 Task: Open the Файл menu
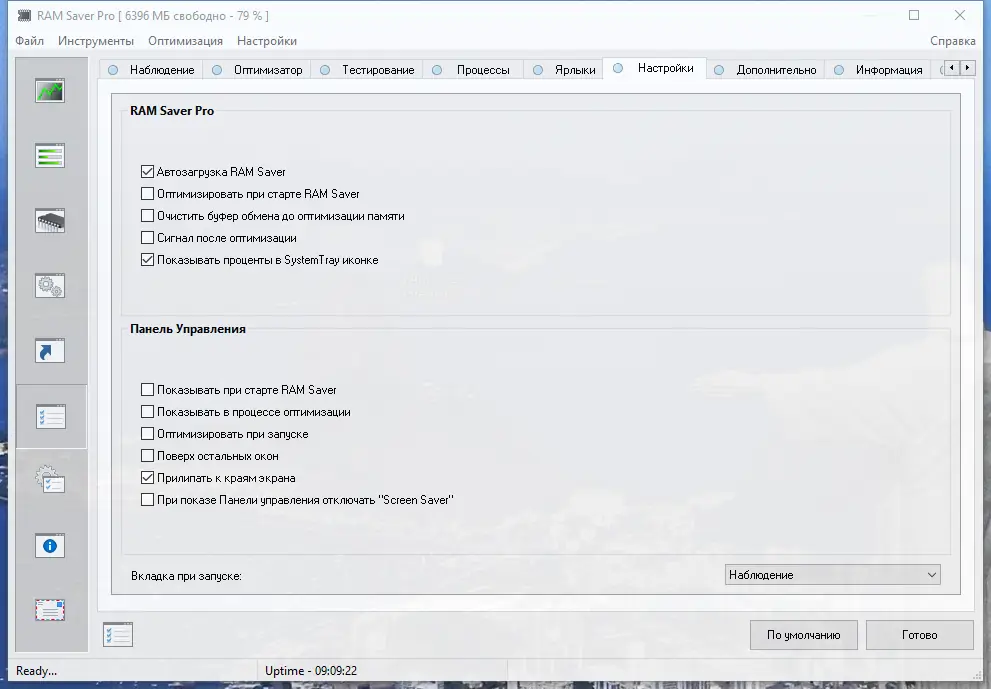(x=30, y=40)
